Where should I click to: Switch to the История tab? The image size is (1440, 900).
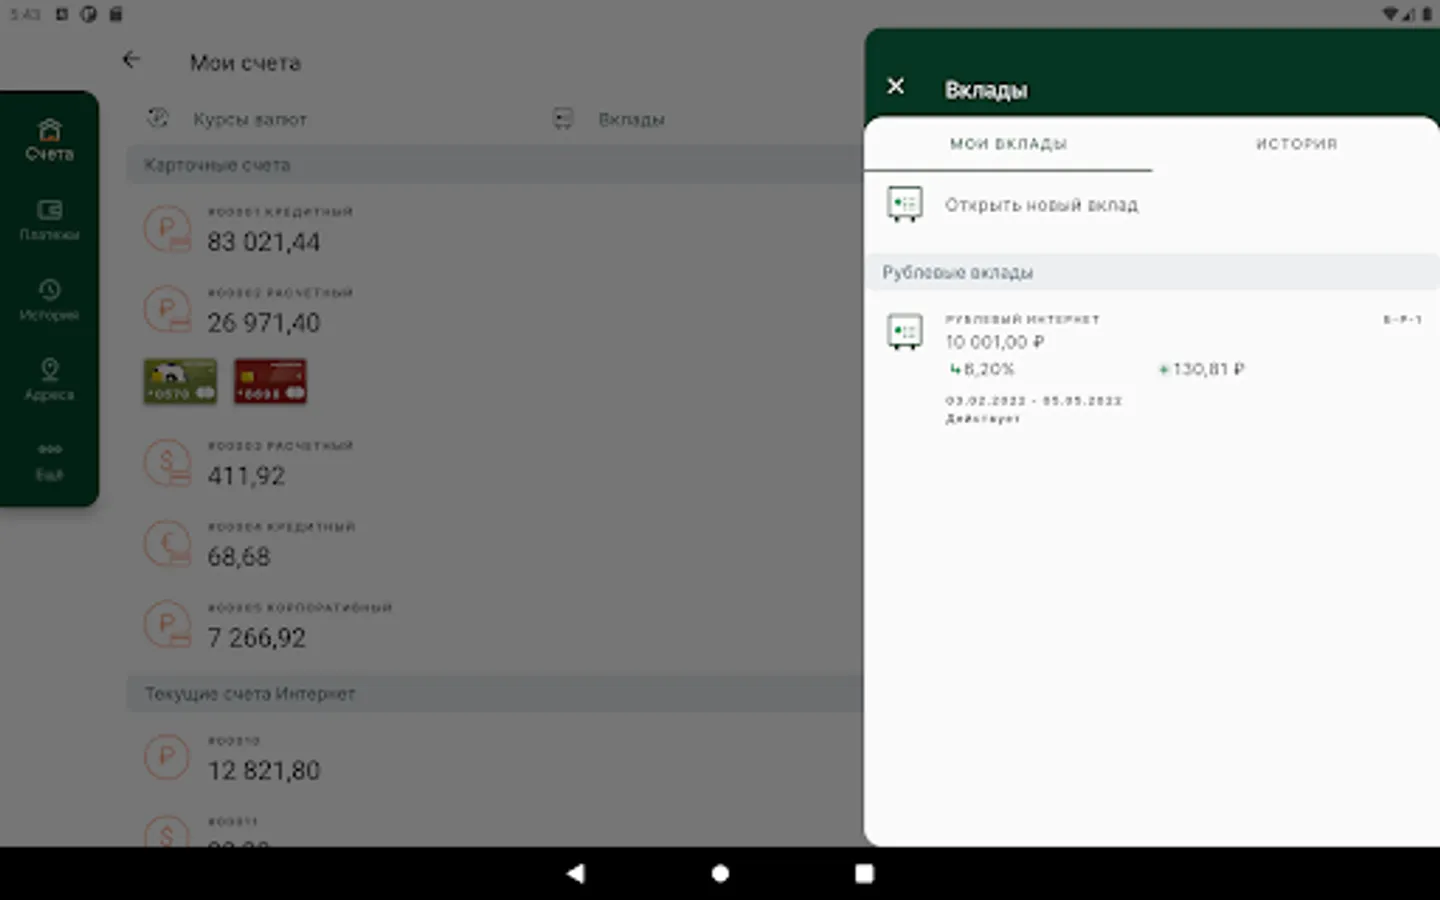(x=1295, y=144)
